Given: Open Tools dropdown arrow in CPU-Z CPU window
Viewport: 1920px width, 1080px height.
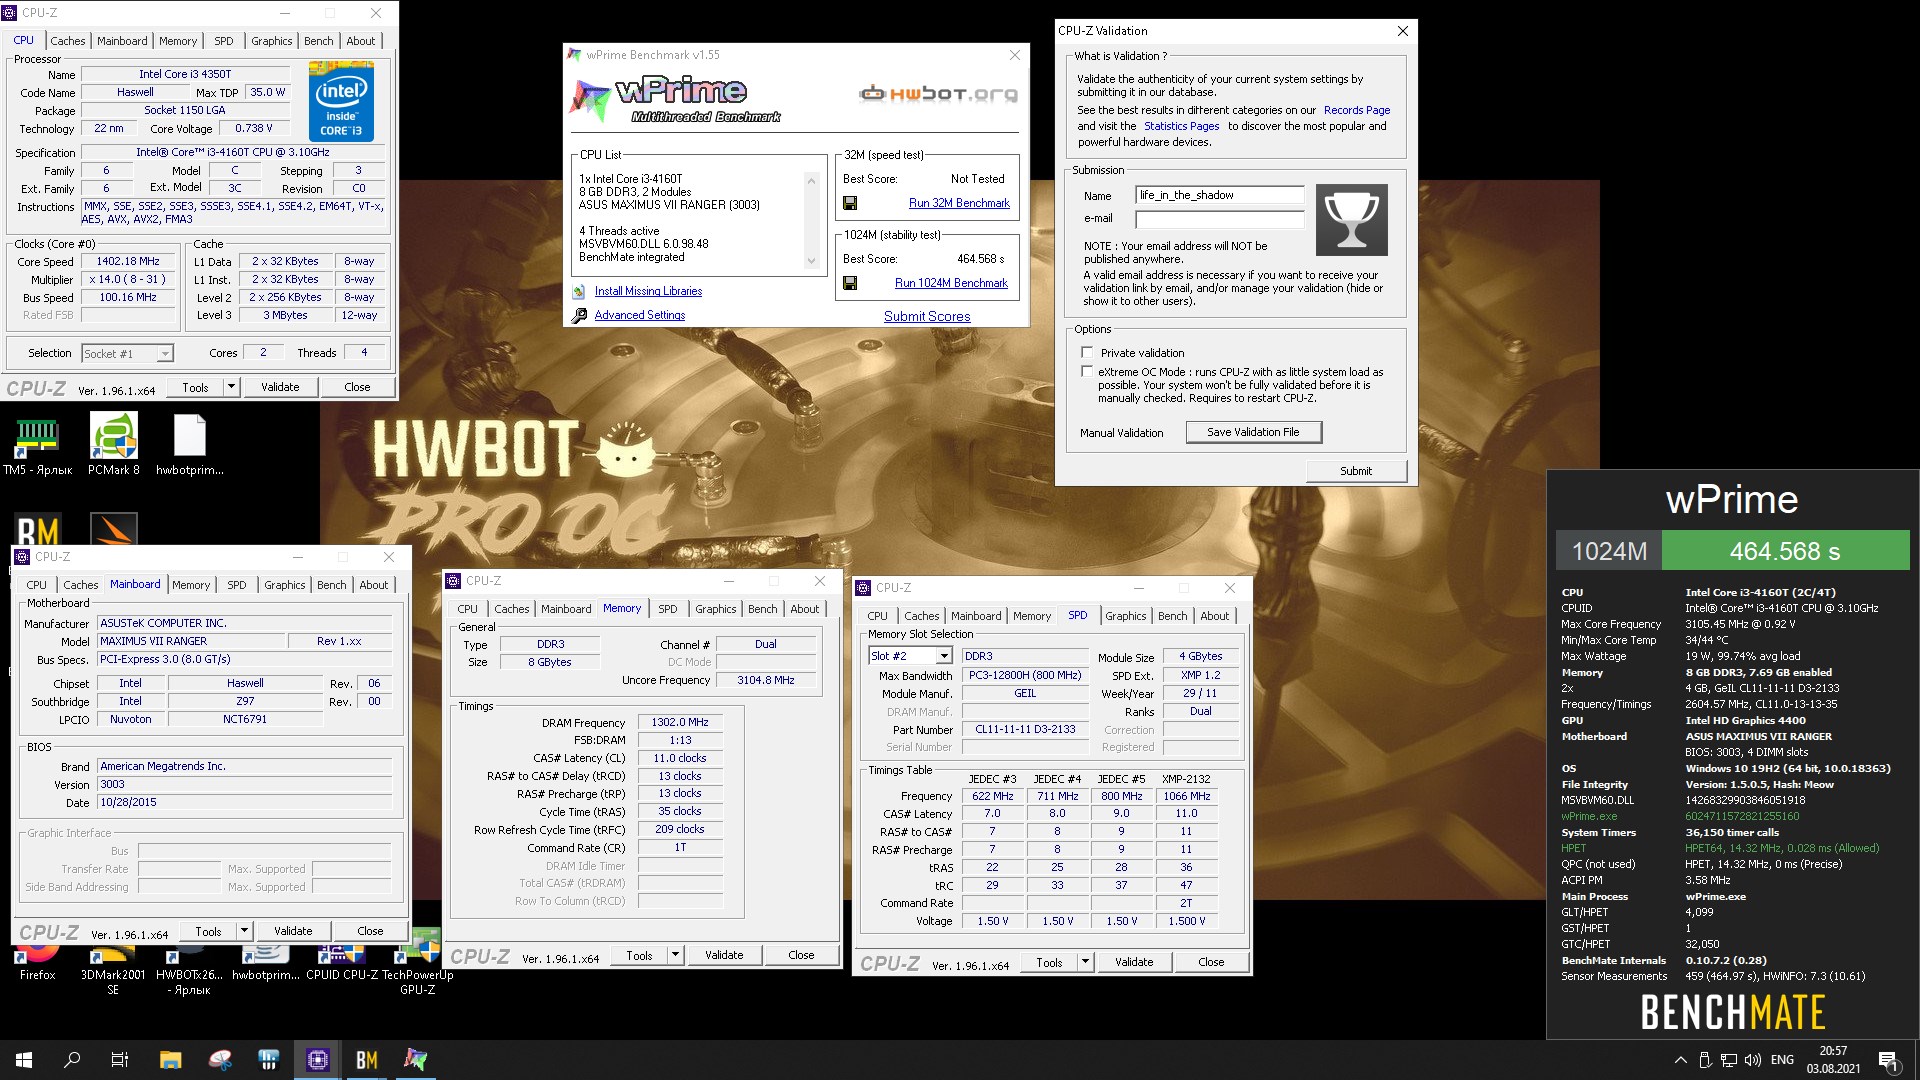Looking at the screenshot, I should coord(231,387).
